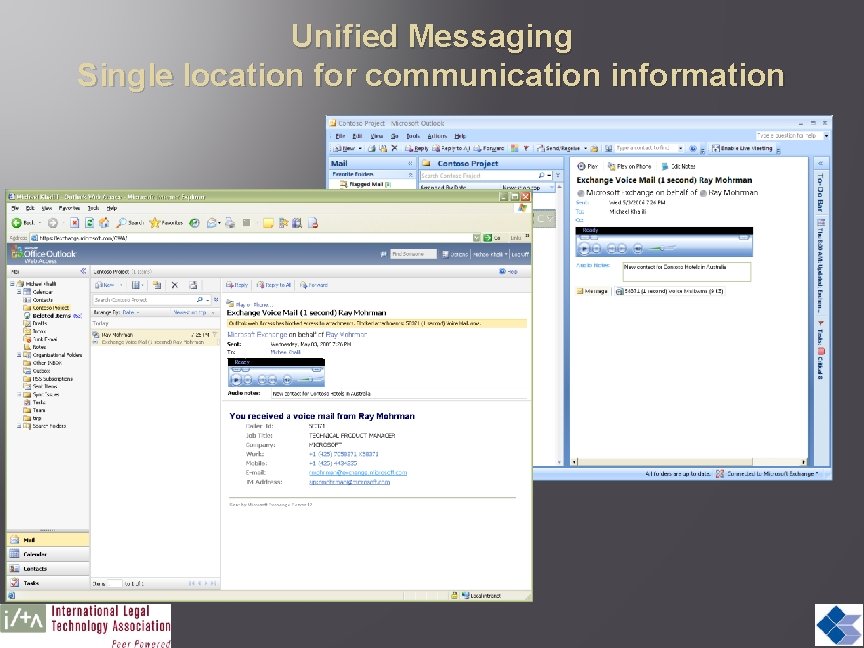The image size is (864, 648).
Task: Click Log Off in Outlook Web Access header
Action: tap(520, 254)
